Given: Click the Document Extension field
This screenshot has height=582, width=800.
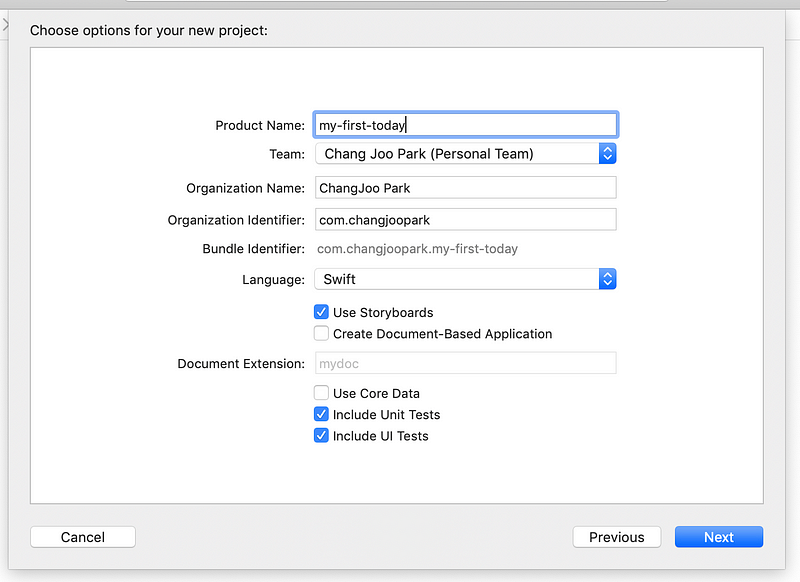Looking at the screenshot, I should pos(465,363).
